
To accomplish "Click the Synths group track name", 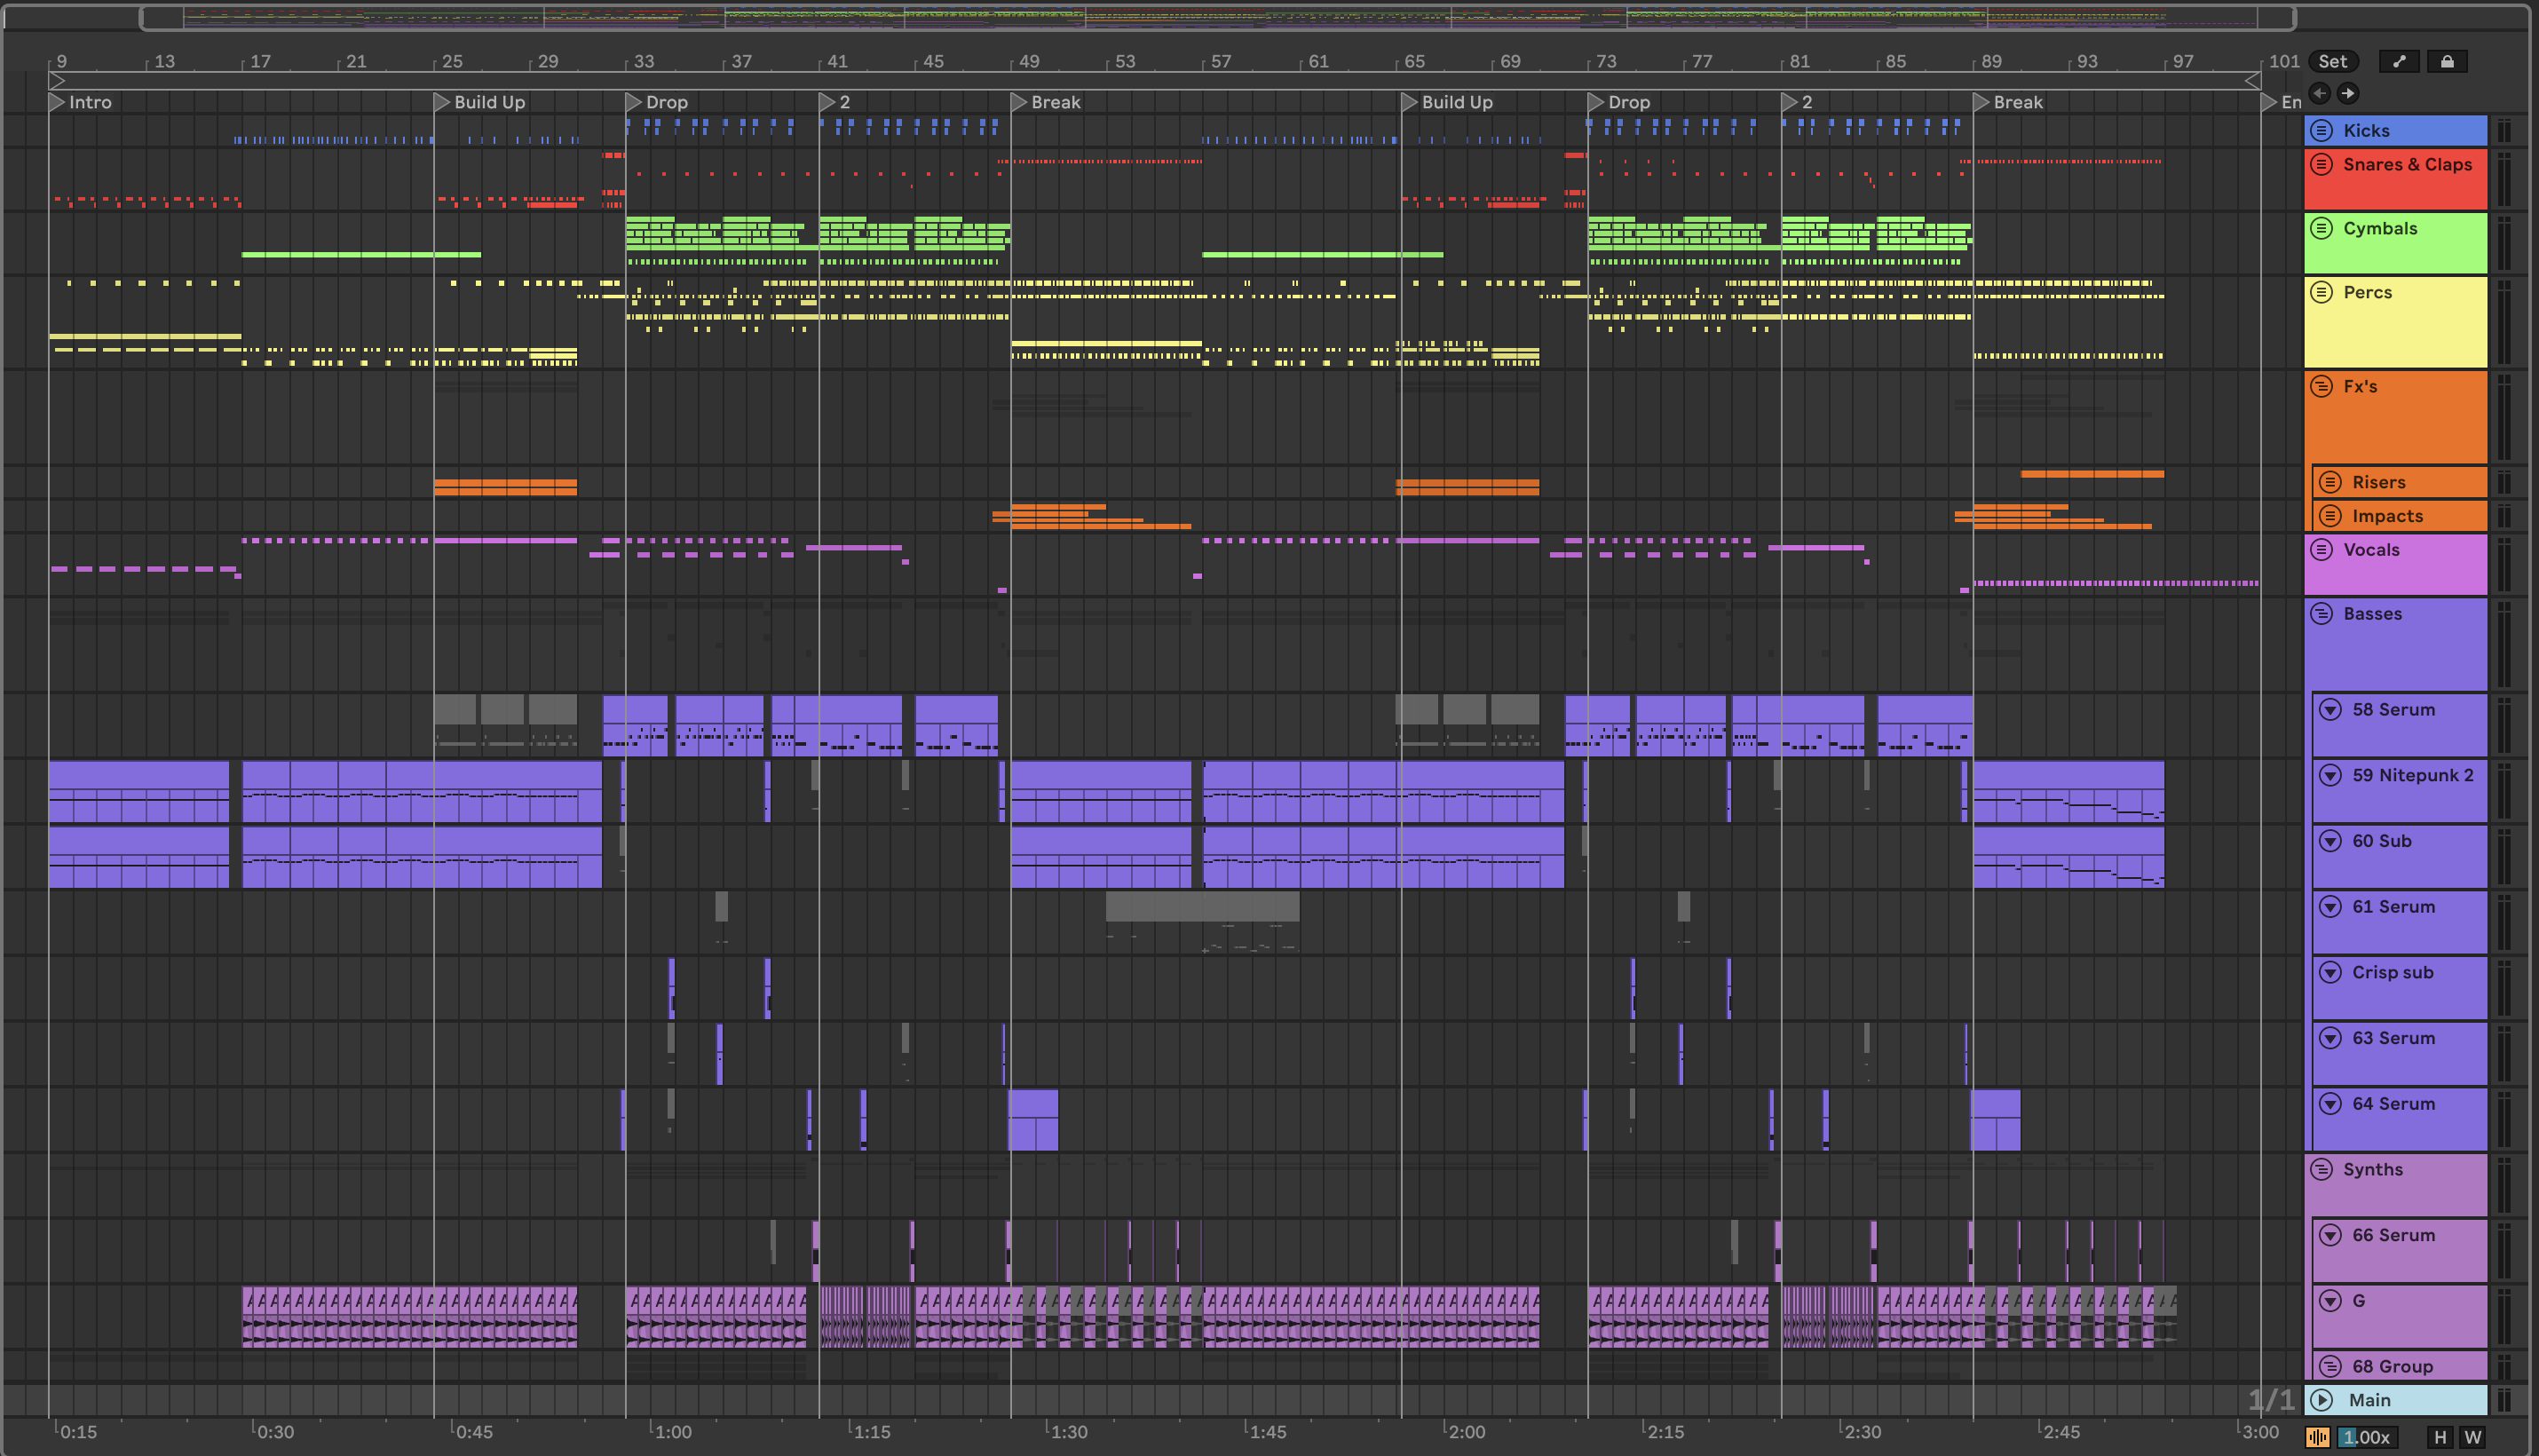I will click(x=2372, y=1169).
